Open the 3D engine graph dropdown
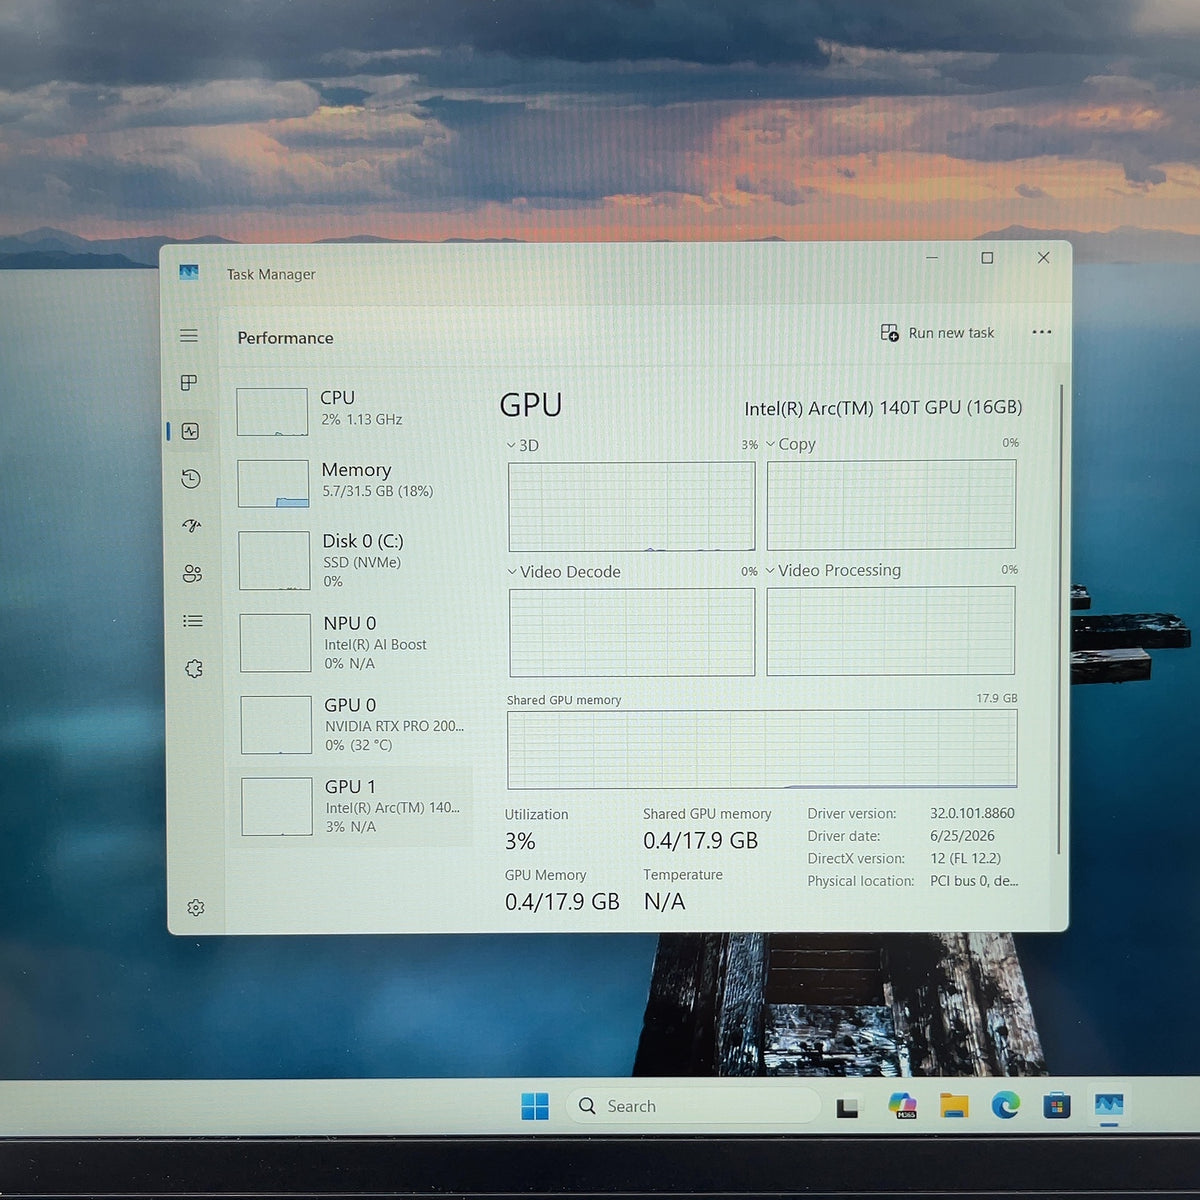This screenshot has height=1200, width=1200. tap(522, 446)
